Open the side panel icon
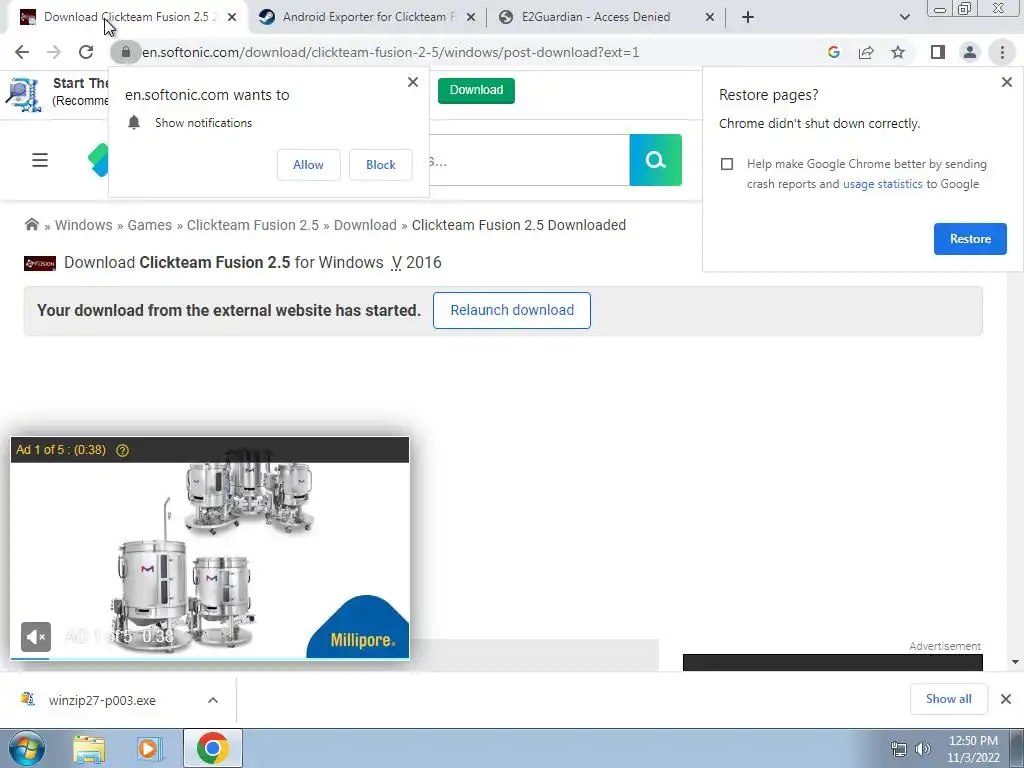1024x768 pixels. pos(938,52)
